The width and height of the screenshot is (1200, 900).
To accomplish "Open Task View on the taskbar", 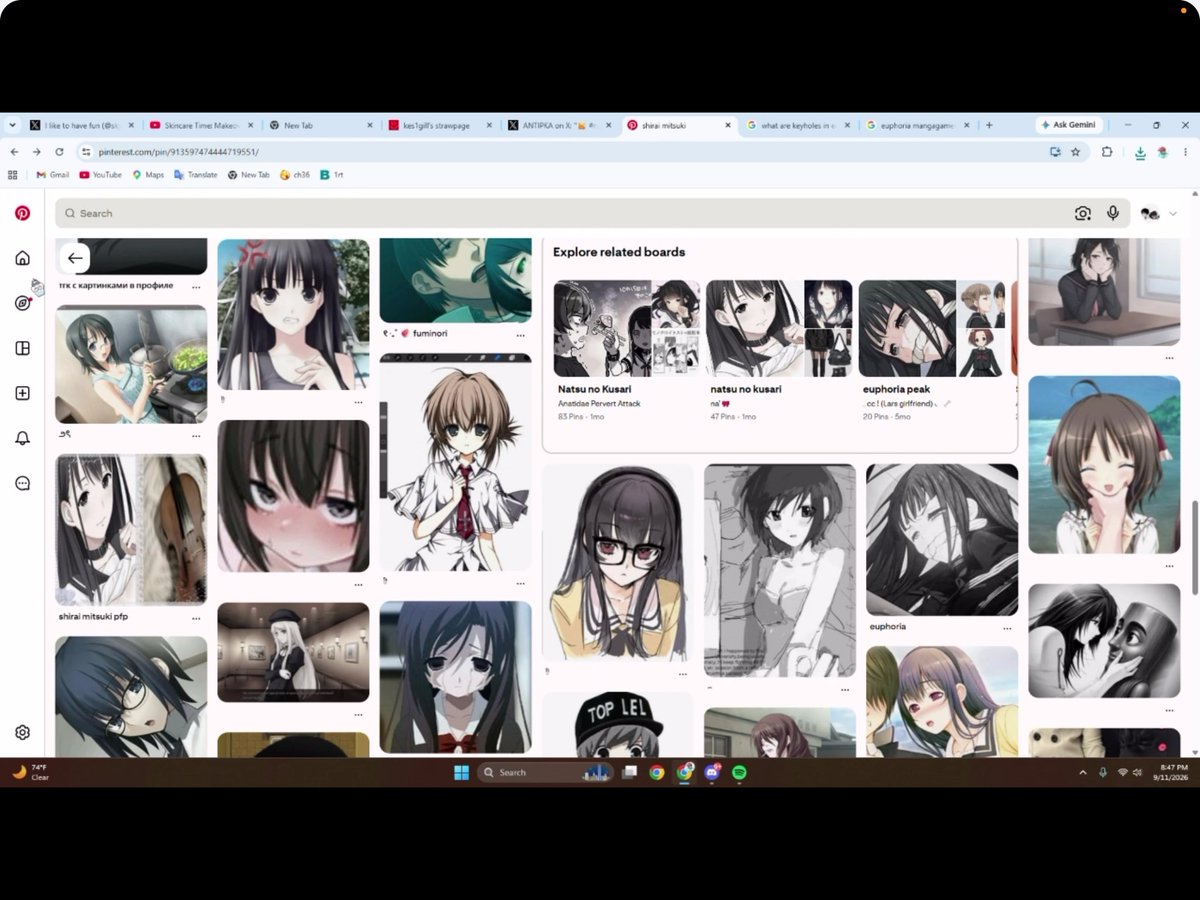I will 629,772.
